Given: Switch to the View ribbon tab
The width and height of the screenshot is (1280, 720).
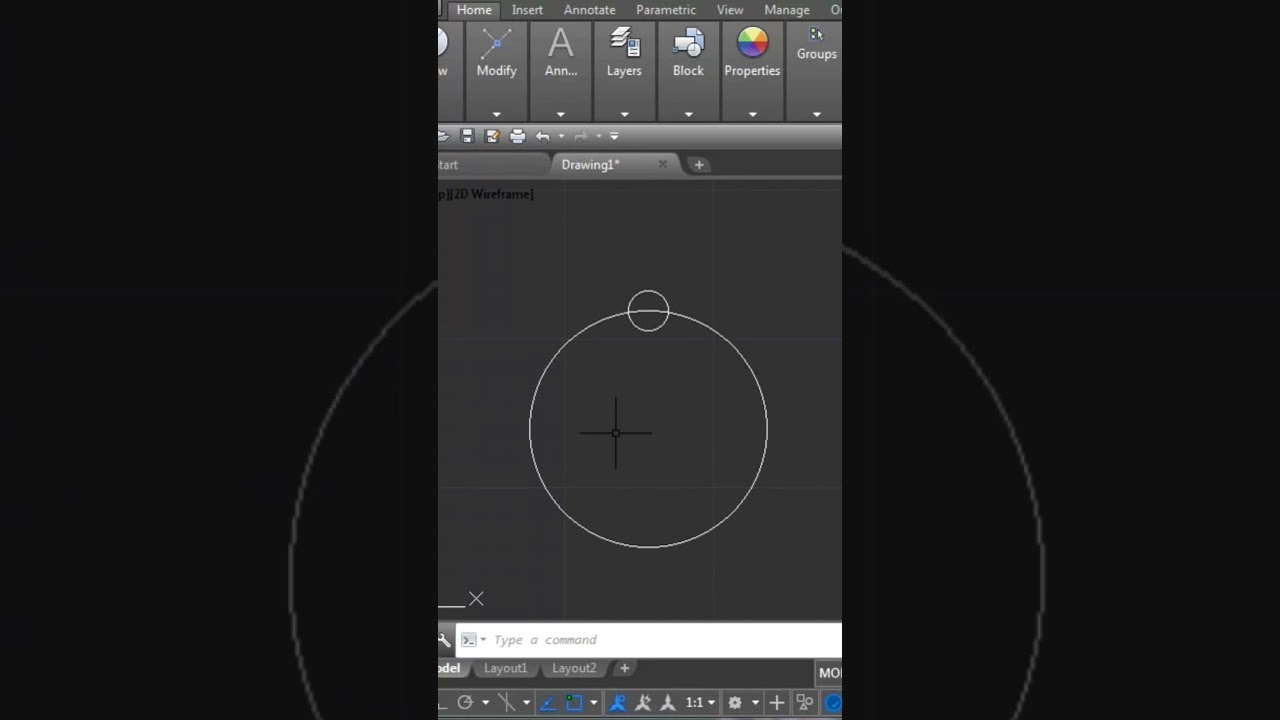Looking at the screenshot, I should pyautogui.click(x=730, y=10).
